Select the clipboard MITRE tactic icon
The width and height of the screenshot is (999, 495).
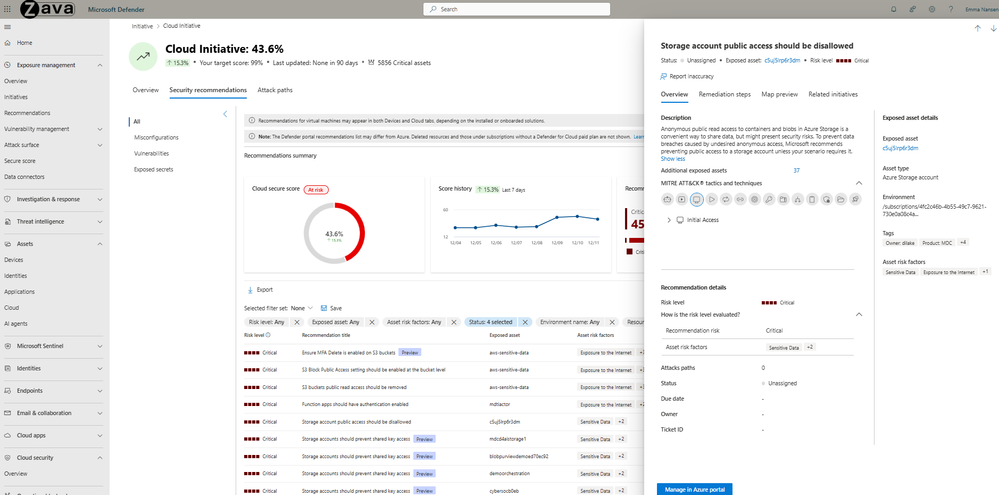click(812, 199)
